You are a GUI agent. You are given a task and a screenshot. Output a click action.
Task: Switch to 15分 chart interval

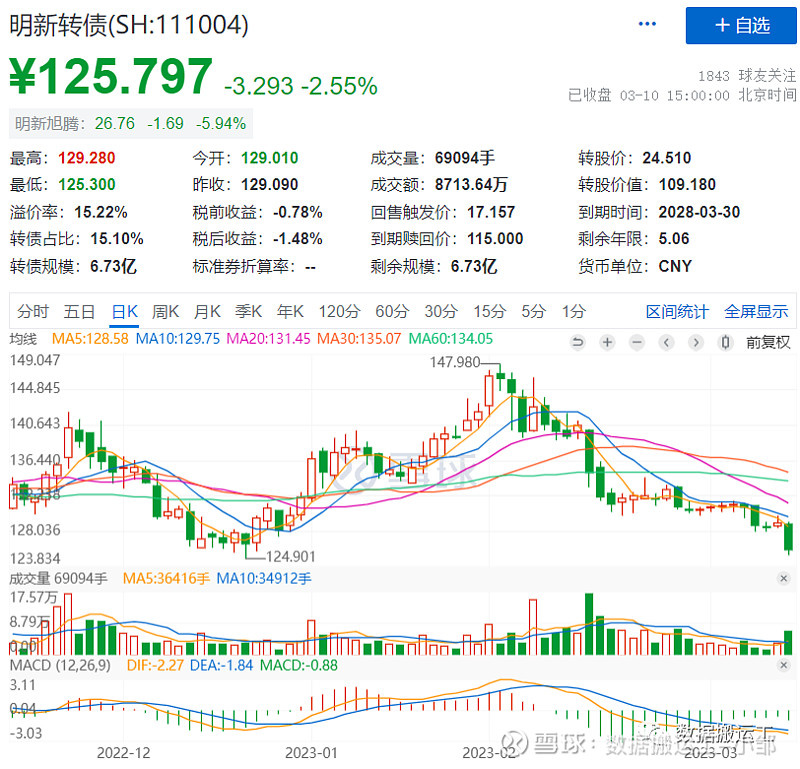click(490, 311)
